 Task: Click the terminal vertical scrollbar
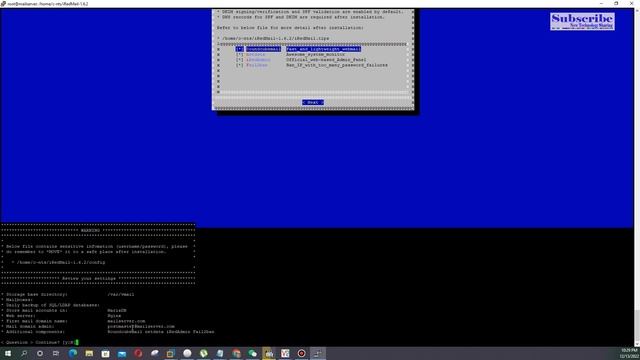[x=637, y=178]
